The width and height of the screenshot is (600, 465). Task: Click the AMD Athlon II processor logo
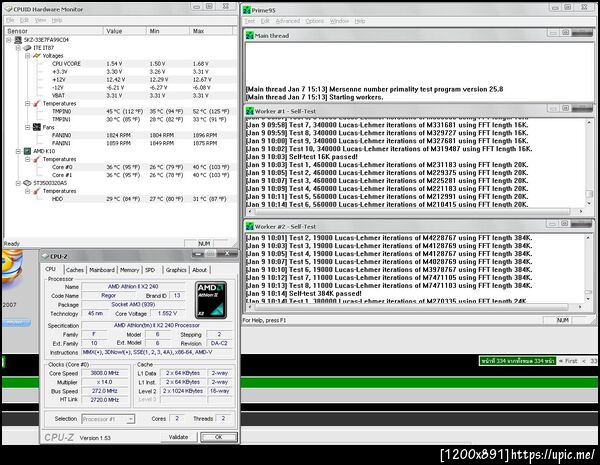211,300
